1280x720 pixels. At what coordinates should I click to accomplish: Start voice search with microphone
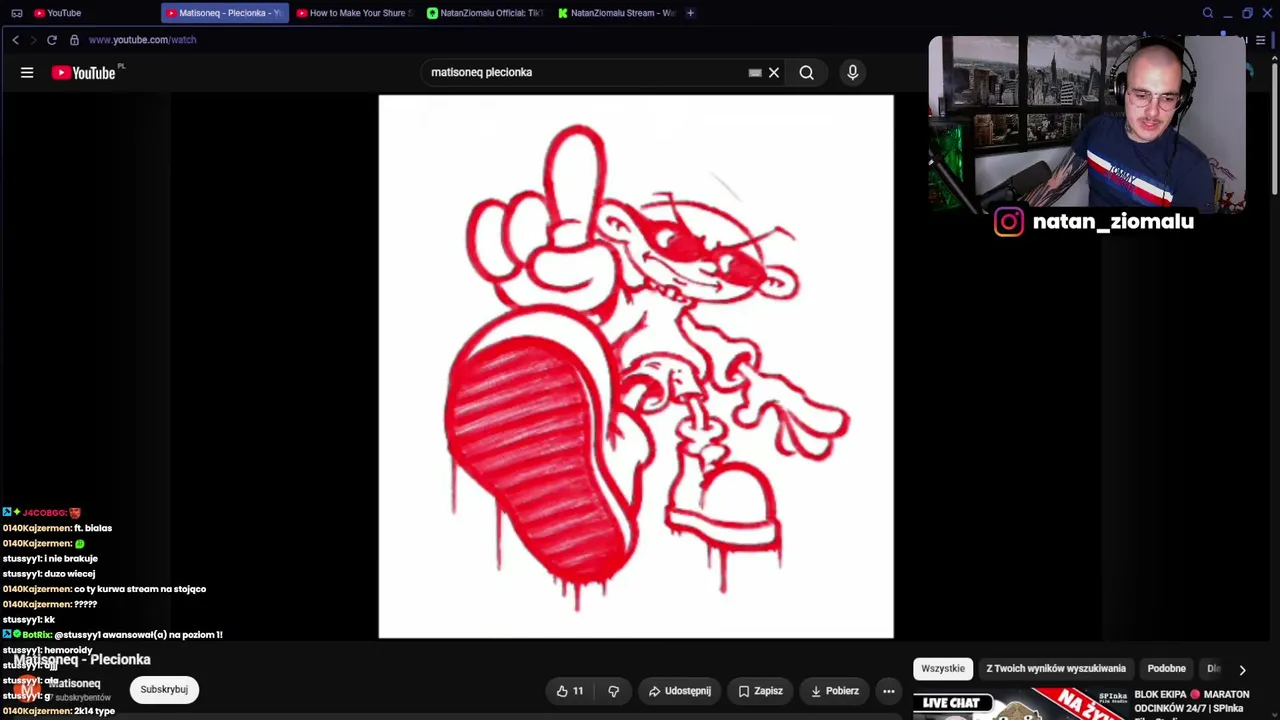852,72
